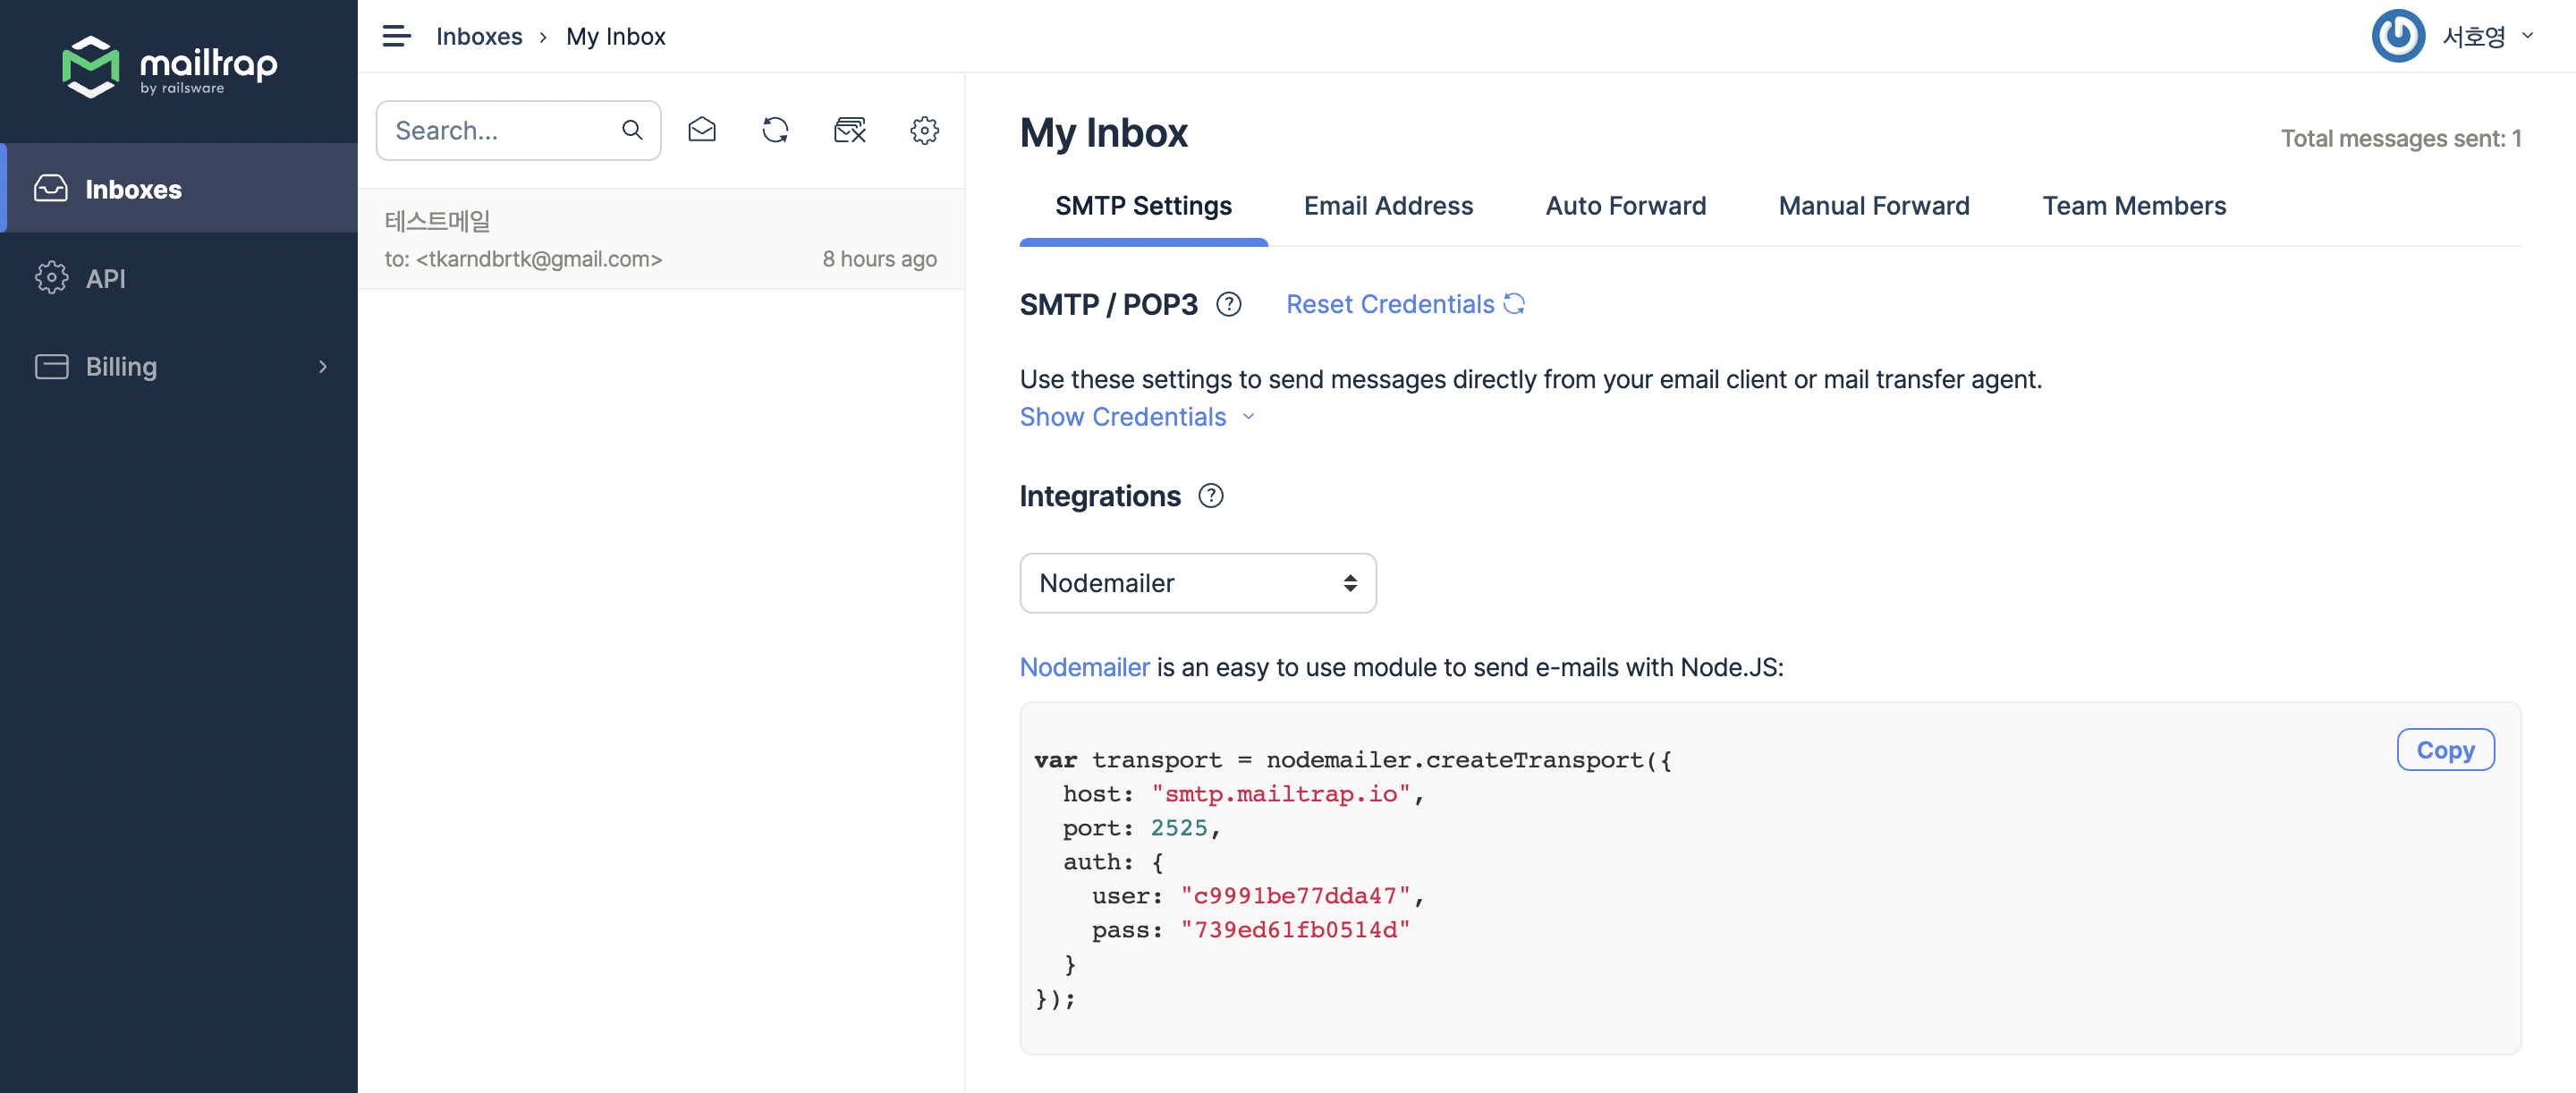Click the SMTP / POP3 help icon
The width and height of the screenshot is (2576, 1093).
pos(1228,304)
